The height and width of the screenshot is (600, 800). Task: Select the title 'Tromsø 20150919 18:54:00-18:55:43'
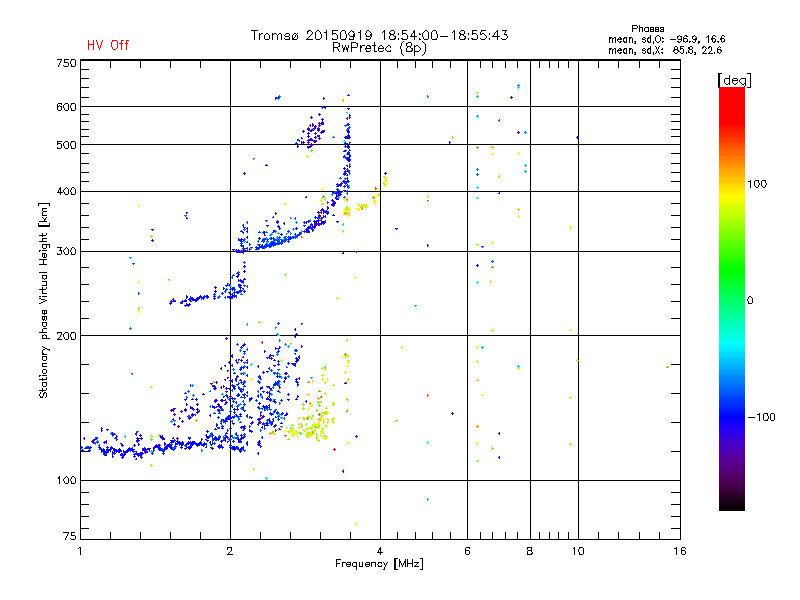[379, 35]
